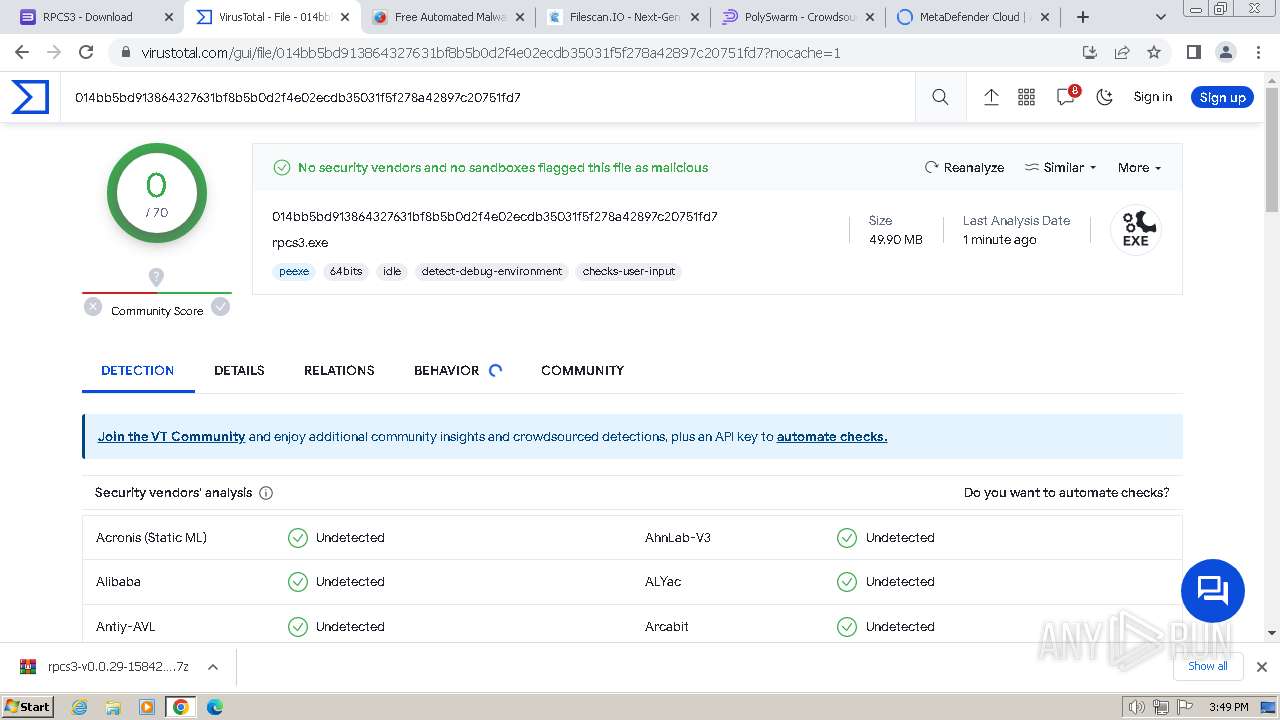The image size is (1280, 720).
Task: Open the More dropdown
Action: [1139, 167]
